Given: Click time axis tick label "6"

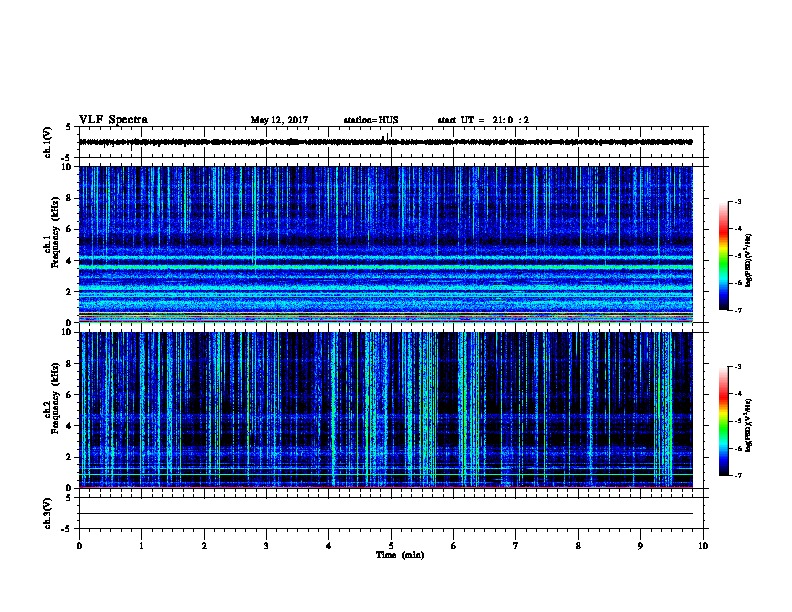Looking at the screenshot, I should coord(454,545).
